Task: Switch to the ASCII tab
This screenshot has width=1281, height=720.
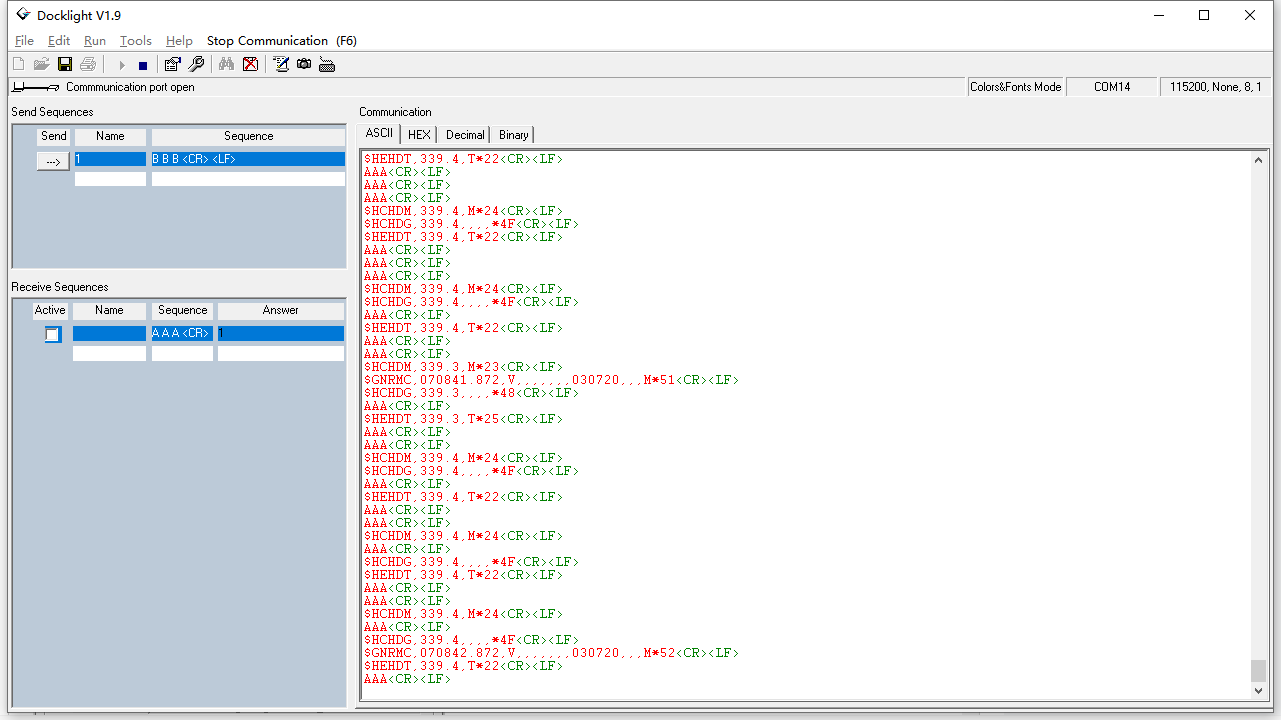Action: [x=379, y=133]
